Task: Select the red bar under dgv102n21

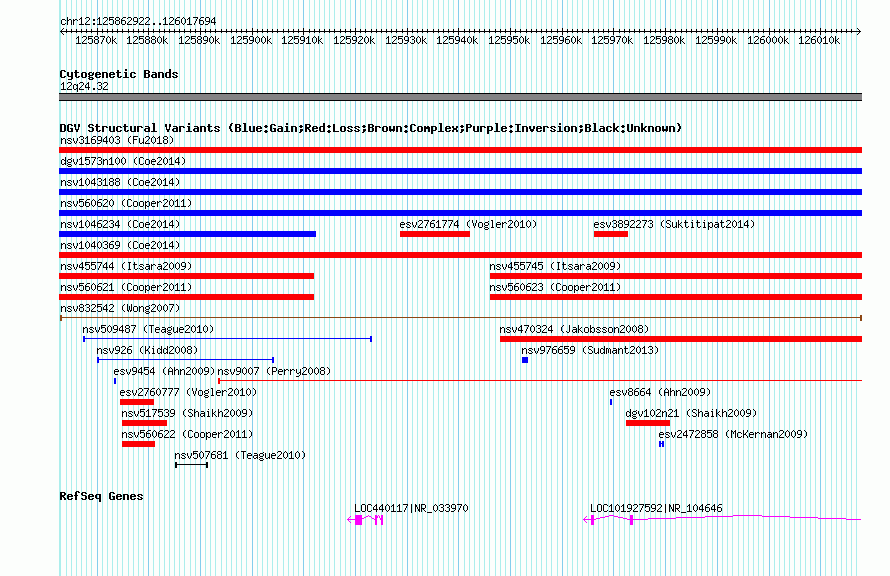Action: (648, 423)
